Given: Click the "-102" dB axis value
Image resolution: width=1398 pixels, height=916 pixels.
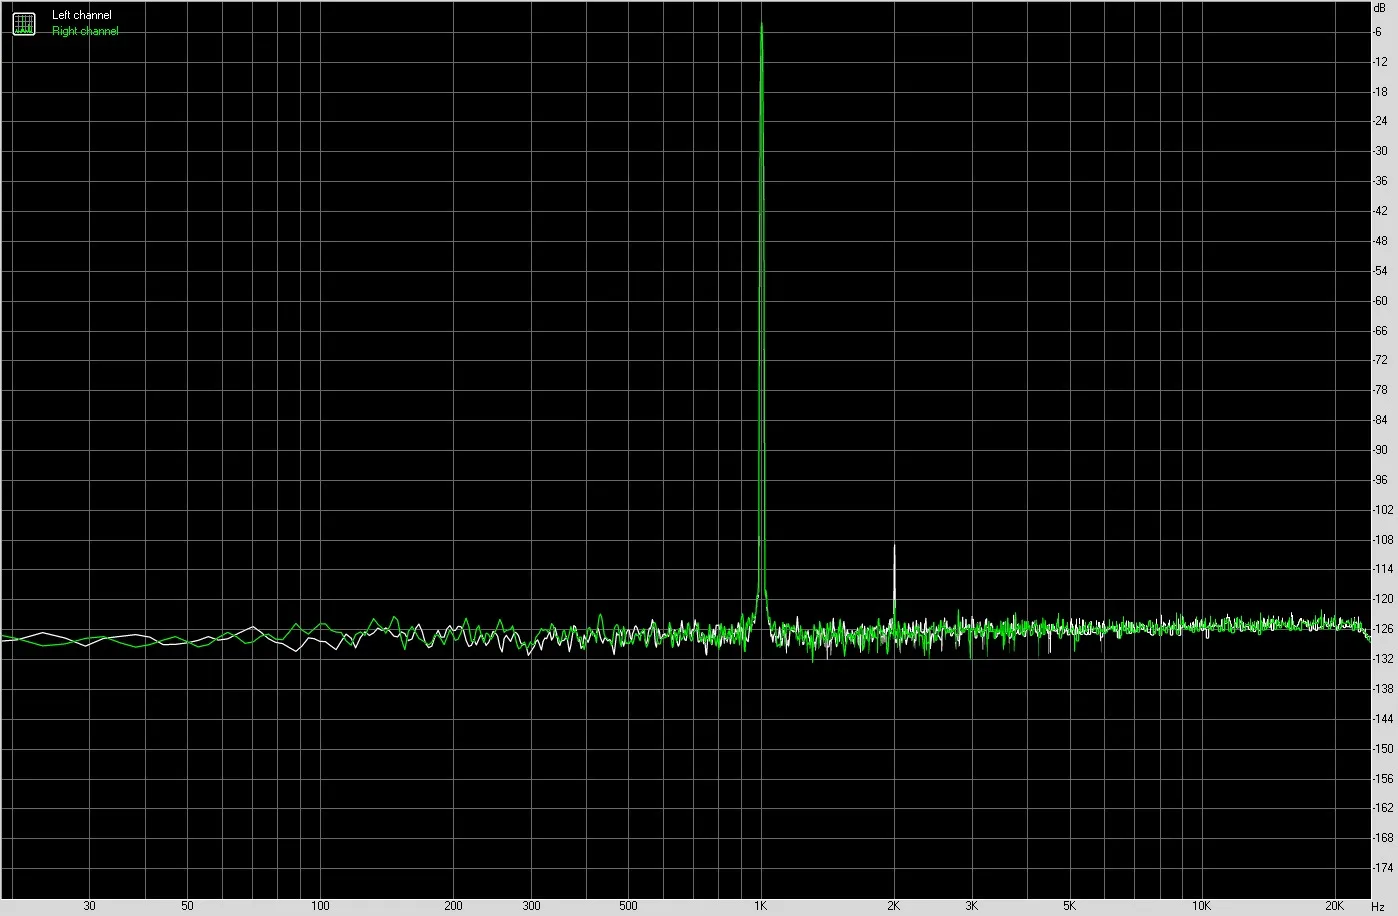Looking at the screenshot, I should (x=1383, y=510).
